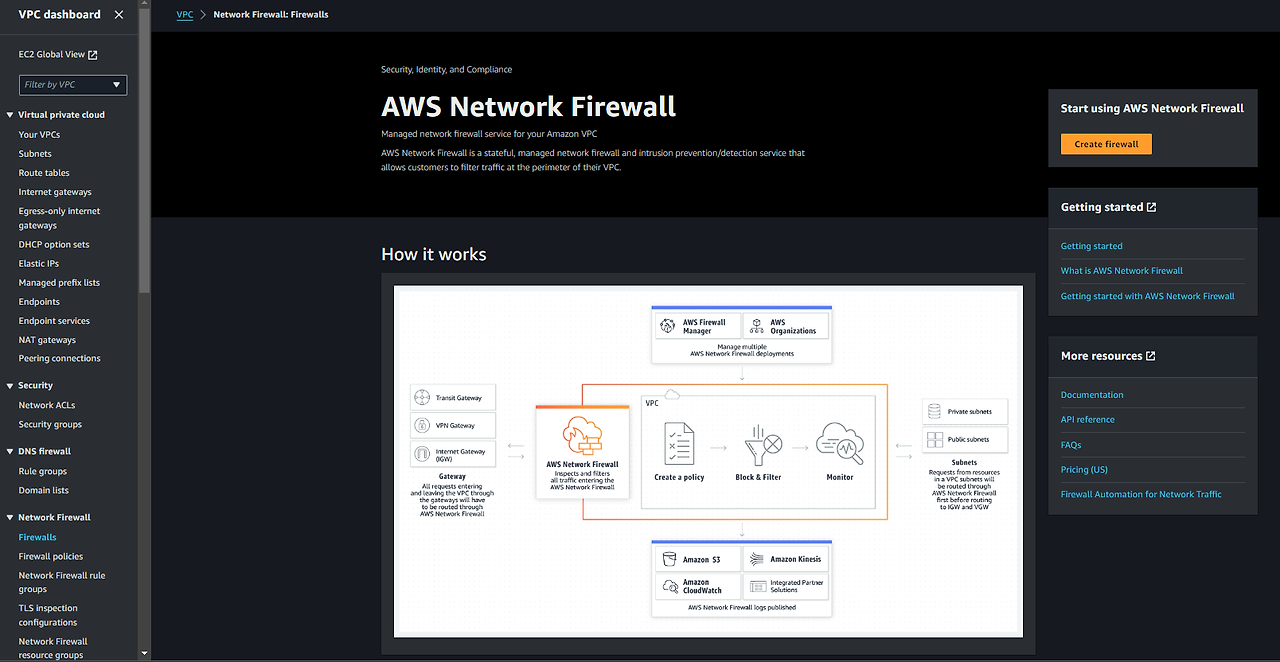Open Egress-only internet gateways

(59, 218)
